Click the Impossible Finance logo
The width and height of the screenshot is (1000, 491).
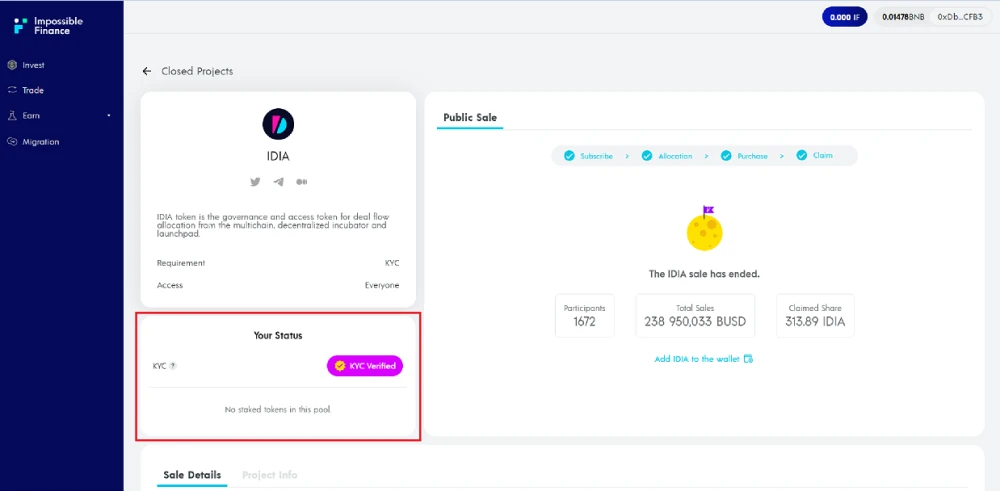tap(48, 26)
